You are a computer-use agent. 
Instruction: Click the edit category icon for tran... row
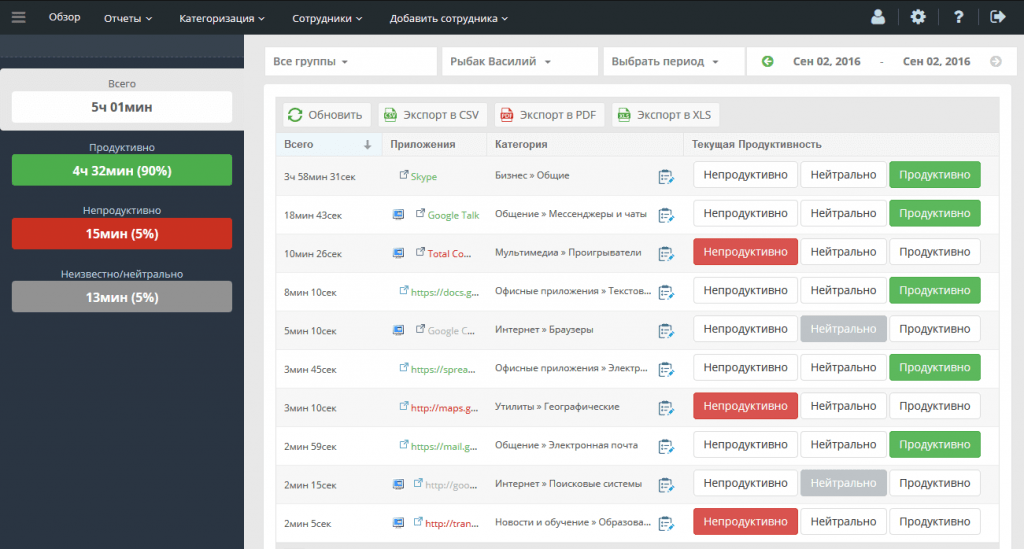(665, 524)
